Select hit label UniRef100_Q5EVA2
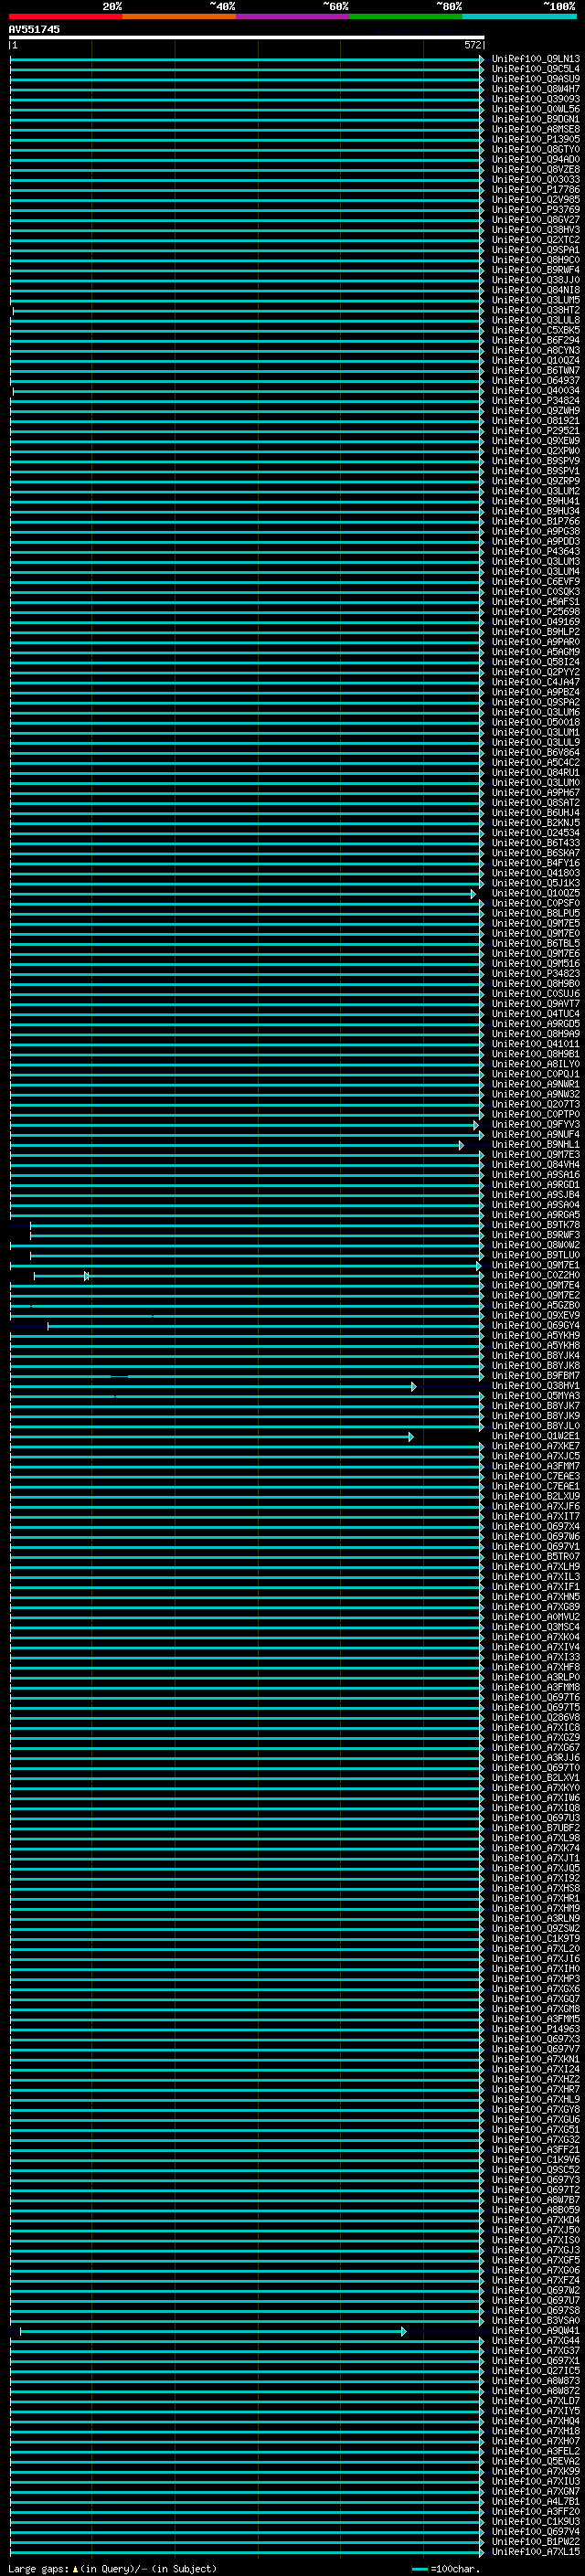This screenshot has width=585, height=2576. [x=536, y=2462]
